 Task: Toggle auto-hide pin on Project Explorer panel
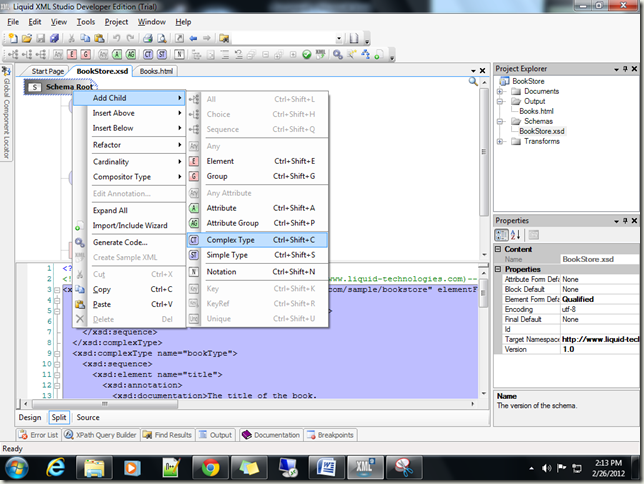[625, 68]
